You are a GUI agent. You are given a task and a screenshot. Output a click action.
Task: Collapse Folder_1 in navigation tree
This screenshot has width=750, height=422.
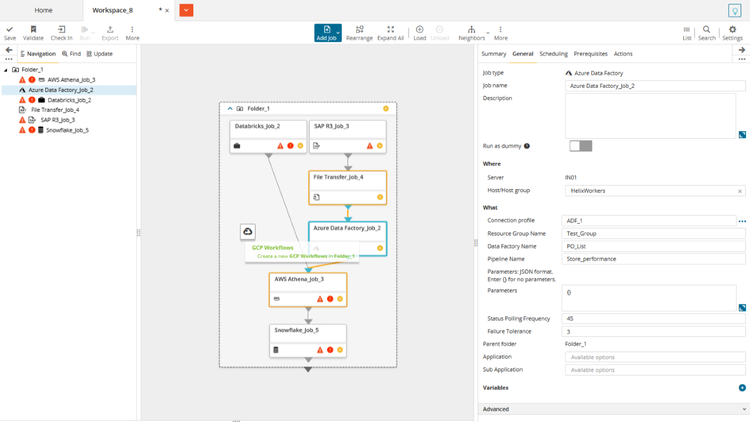click(x=6, y=70)
